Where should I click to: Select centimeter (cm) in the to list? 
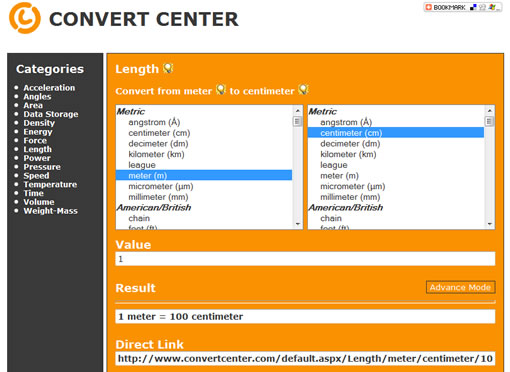[396, 133]
